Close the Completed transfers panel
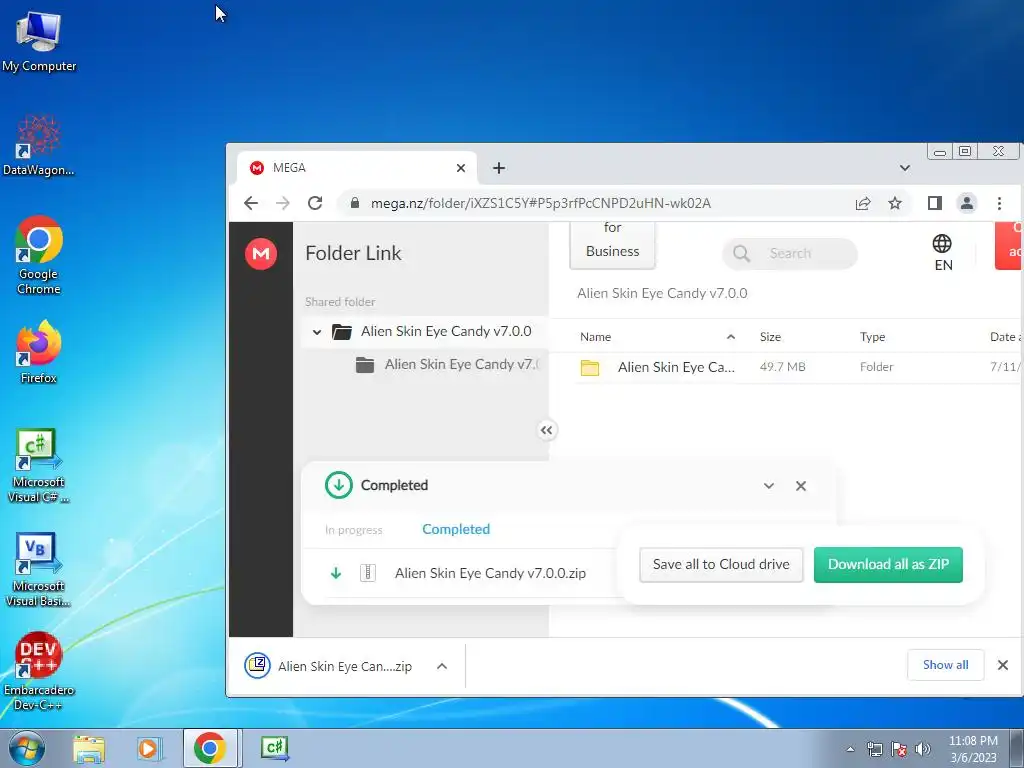1024x768 pixels. [801, 486]
